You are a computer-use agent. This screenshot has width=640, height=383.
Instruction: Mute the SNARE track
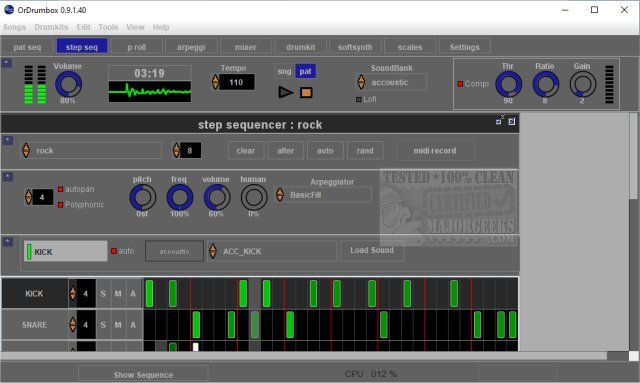tap(118, 325)
